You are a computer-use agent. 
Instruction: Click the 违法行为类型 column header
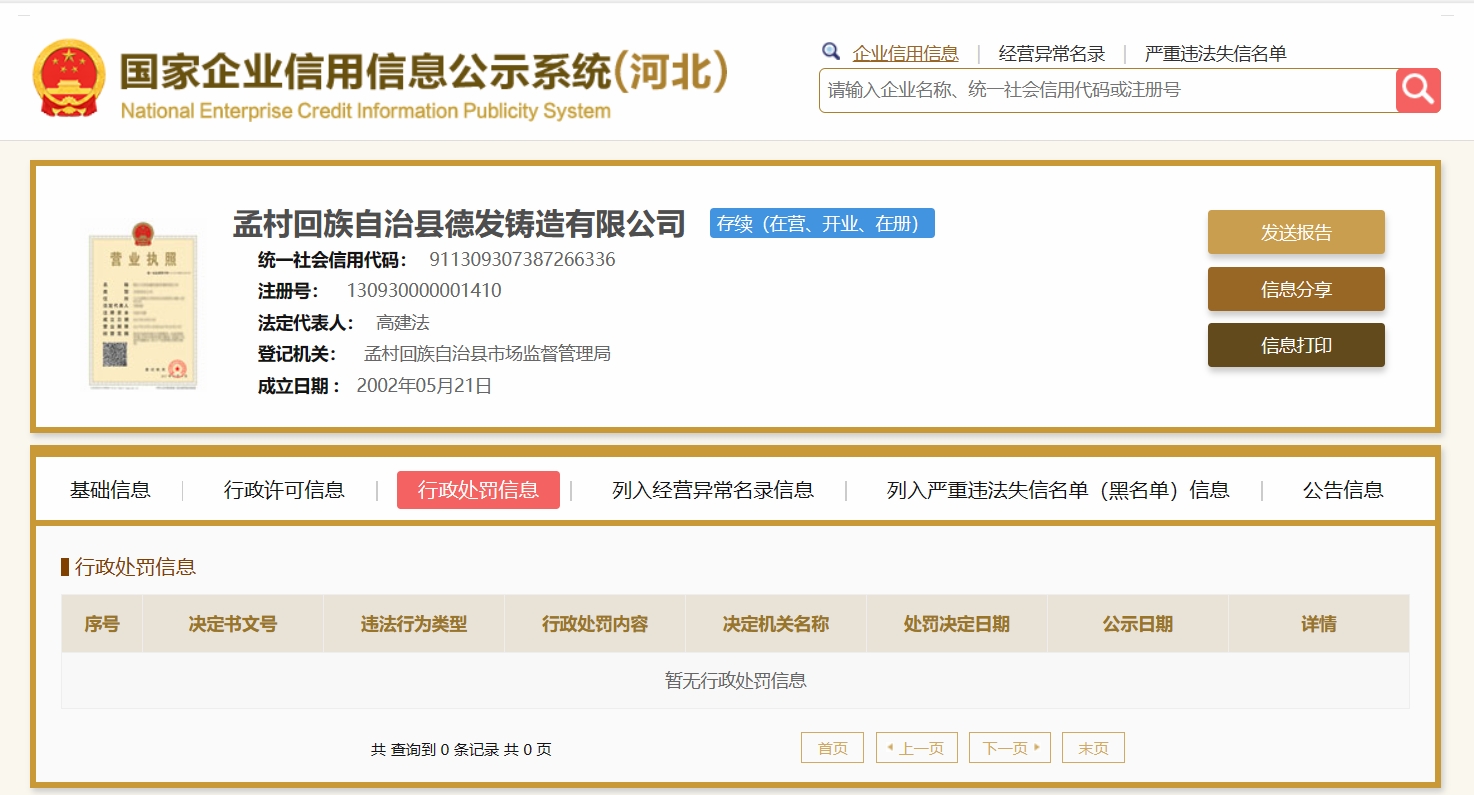tap(414, 624)
